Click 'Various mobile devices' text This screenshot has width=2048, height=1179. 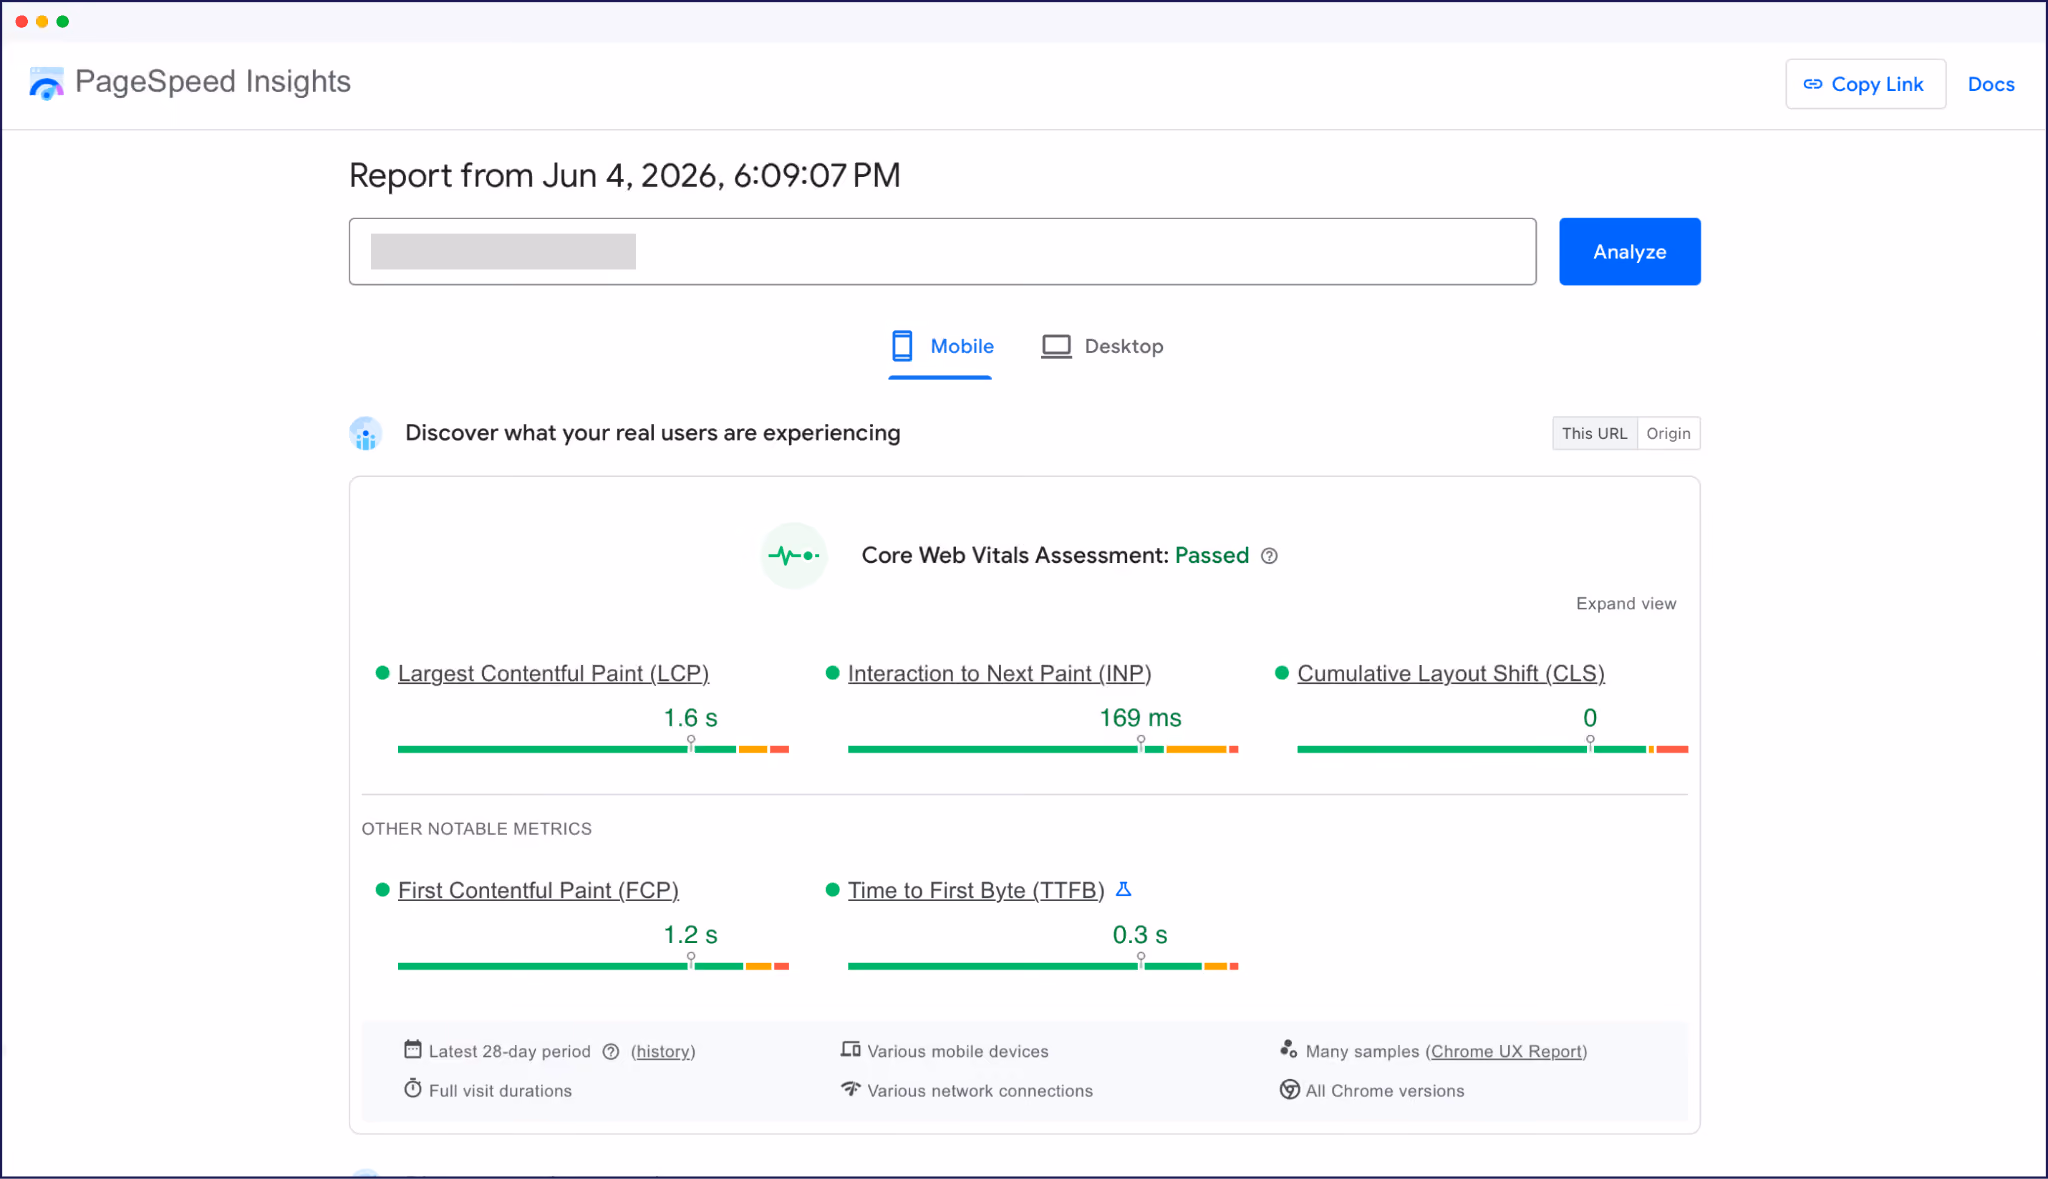pyautogui.click(x=958, y=1052)
